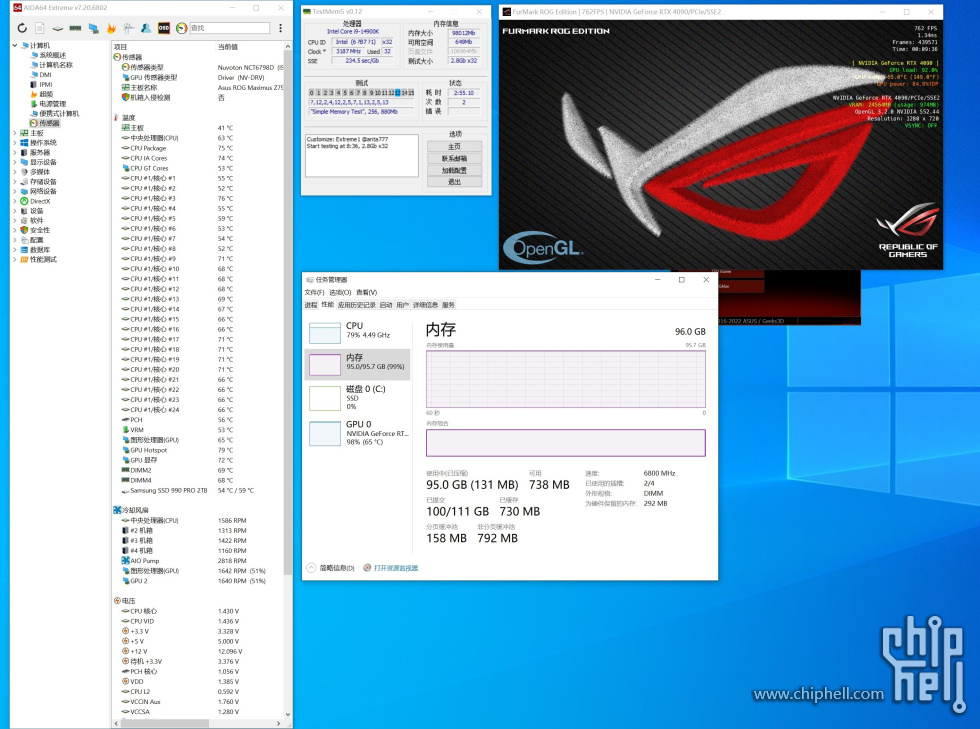Image resolution: width=980 pixels, height=729 pixels.
Task: Open the 文件(F) menu in Task Manager
Action: (x=314, y=293)
